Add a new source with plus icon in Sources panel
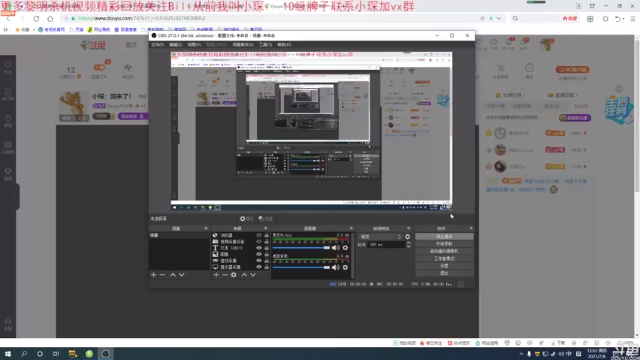Screen dimensions: 640x360 point(216,275)
